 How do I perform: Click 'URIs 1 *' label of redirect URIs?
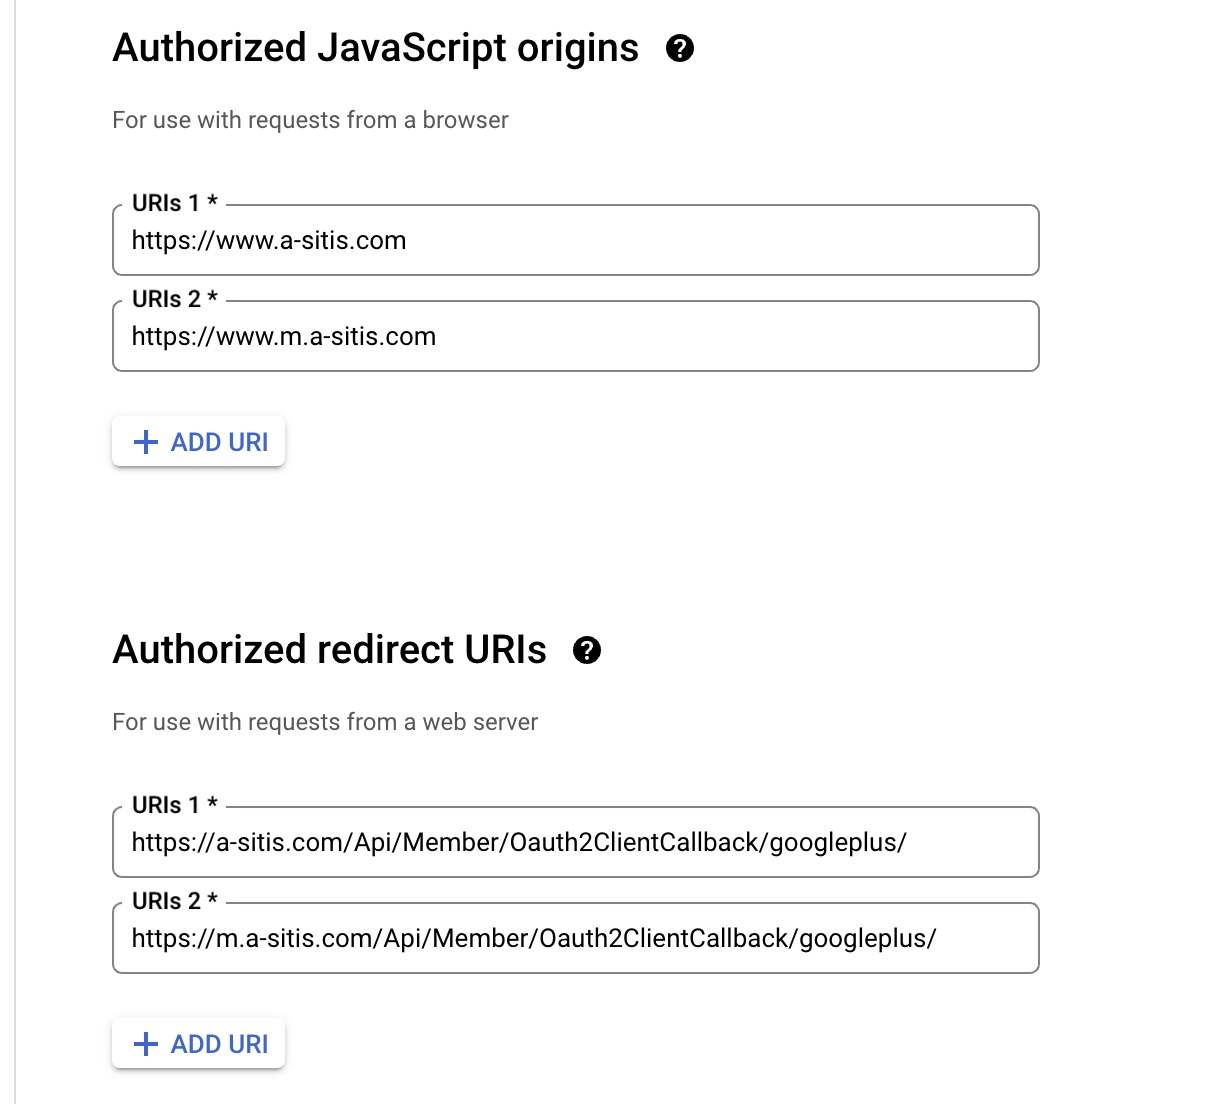point(174,805)
